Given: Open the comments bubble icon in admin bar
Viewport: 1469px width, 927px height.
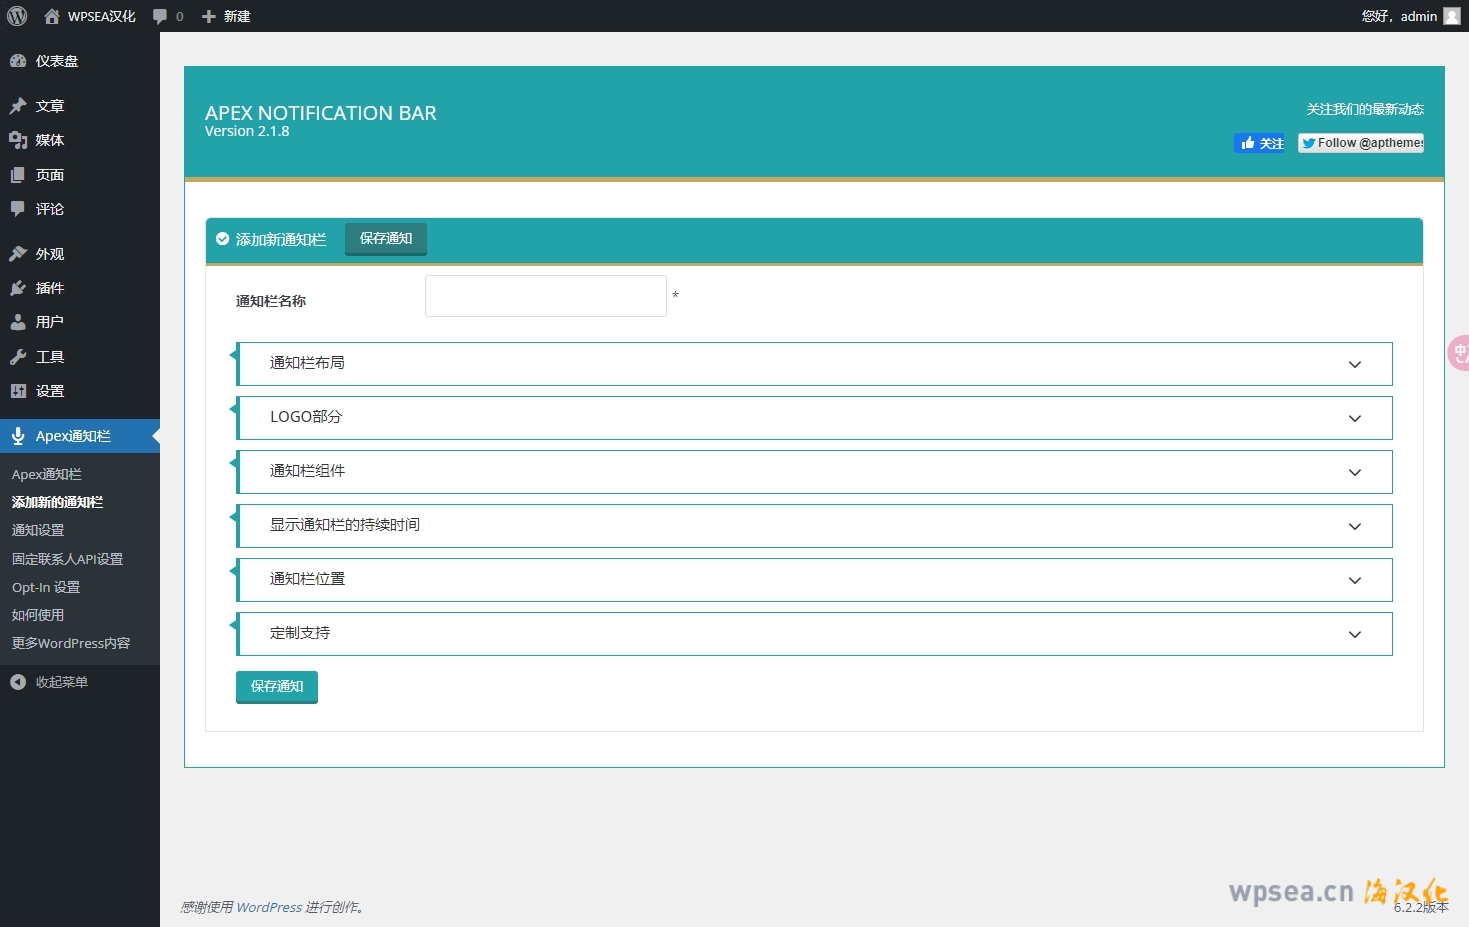Looking at the screenshot, I should (160, 16).
